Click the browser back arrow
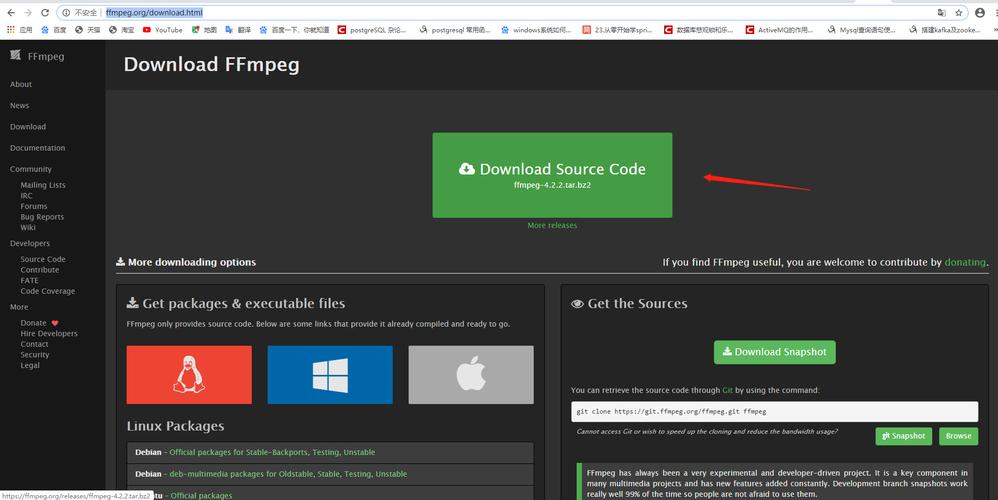 11,13
